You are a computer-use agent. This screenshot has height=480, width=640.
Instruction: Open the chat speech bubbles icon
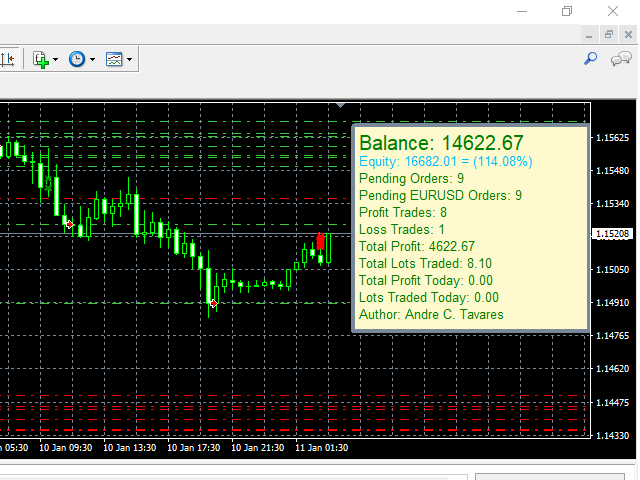point(621,59)
